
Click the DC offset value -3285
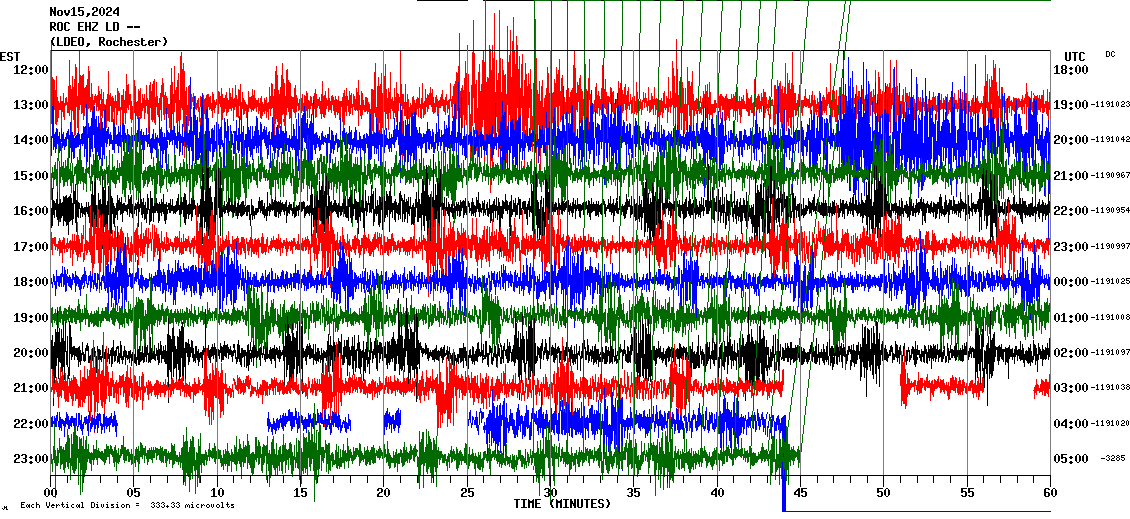pyautogui.click(x=1114, y=459)
